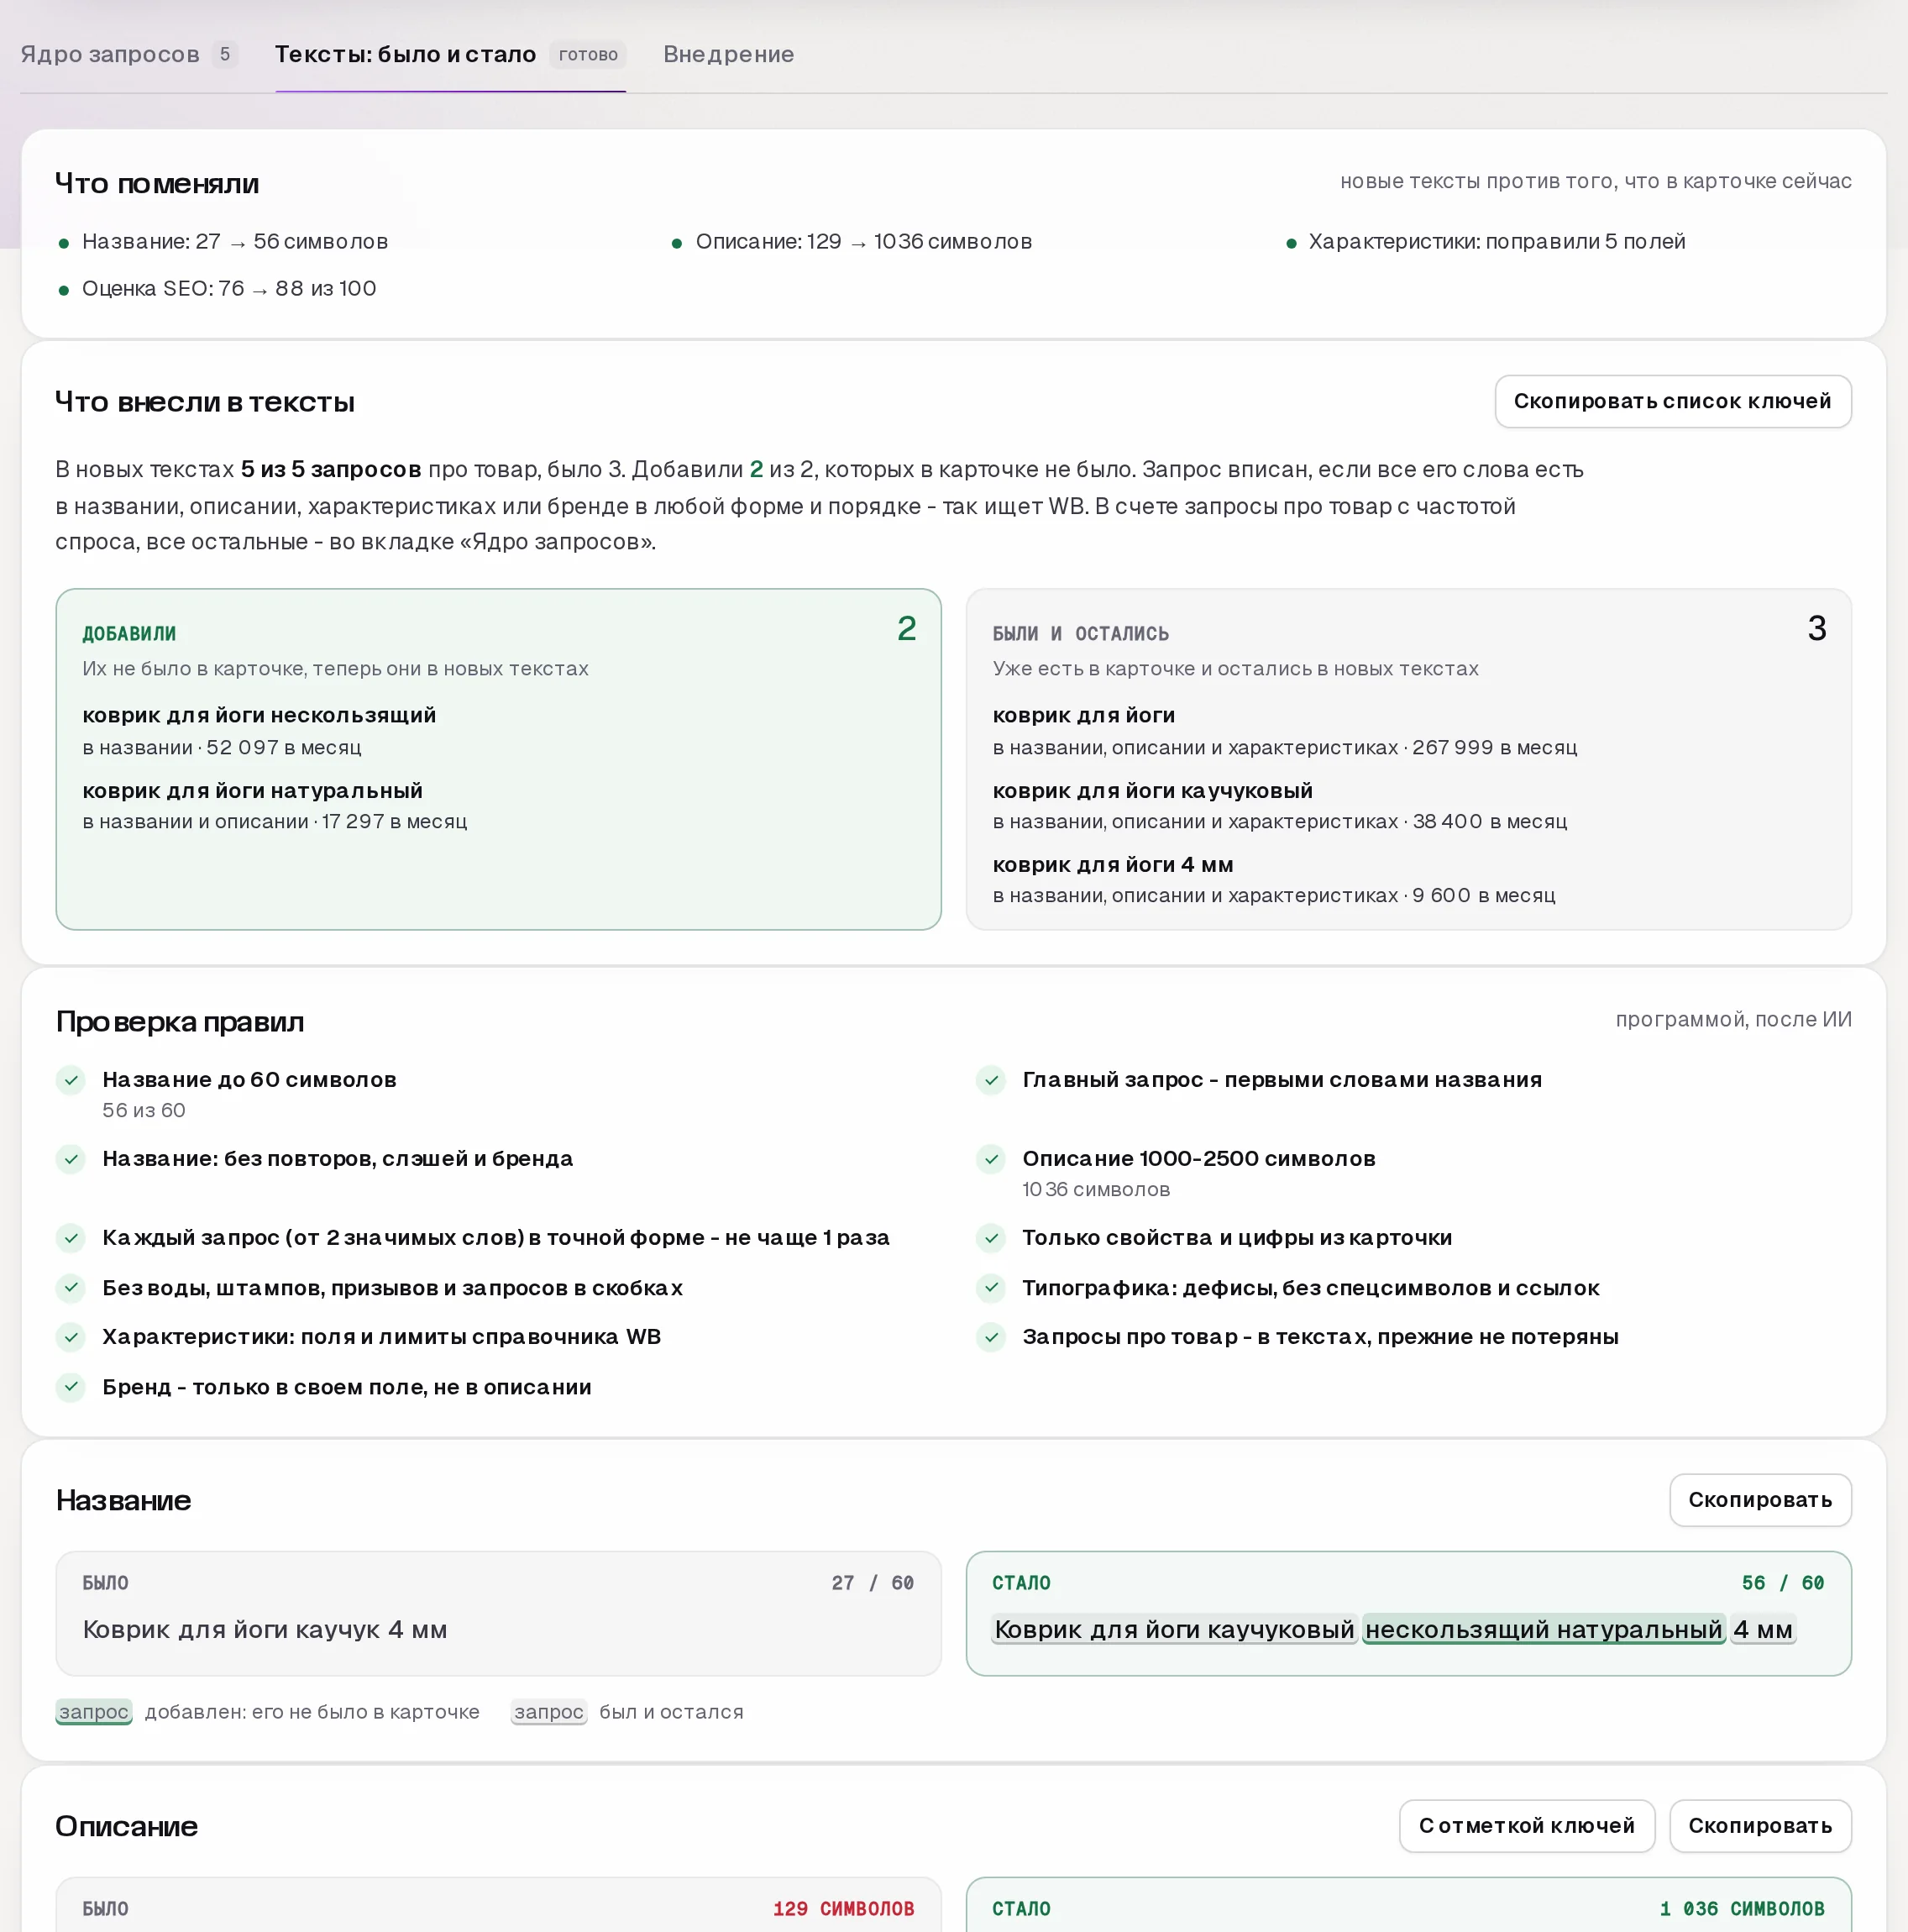The width and height of the screenshot is (1908, 1932).
Task: Select query коврик для йоги каучуковый
Action: 1152,791
